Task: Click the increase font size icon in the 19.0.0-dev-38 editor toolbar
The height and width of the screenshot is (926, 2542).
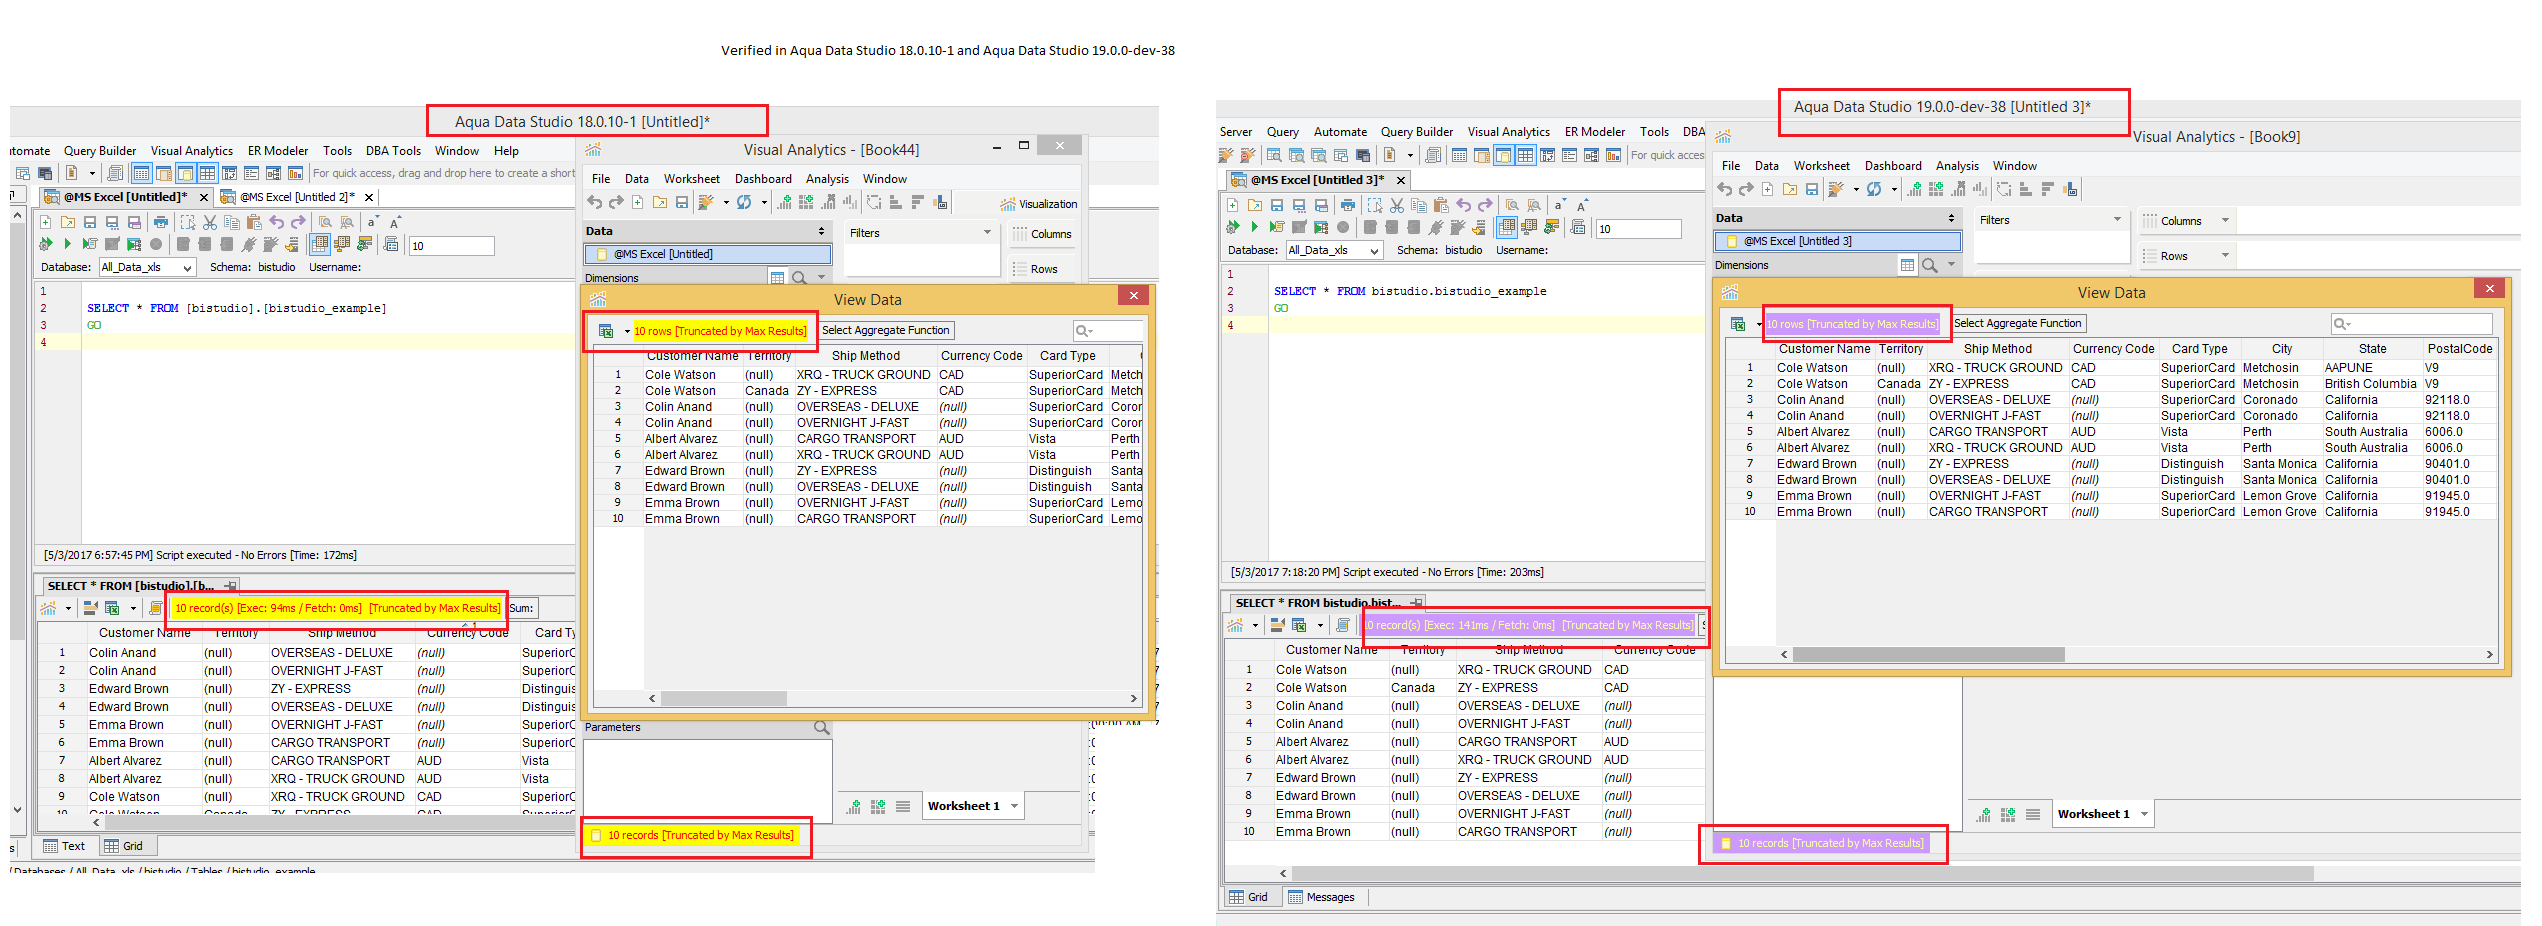Action: tap(1582, 205)
